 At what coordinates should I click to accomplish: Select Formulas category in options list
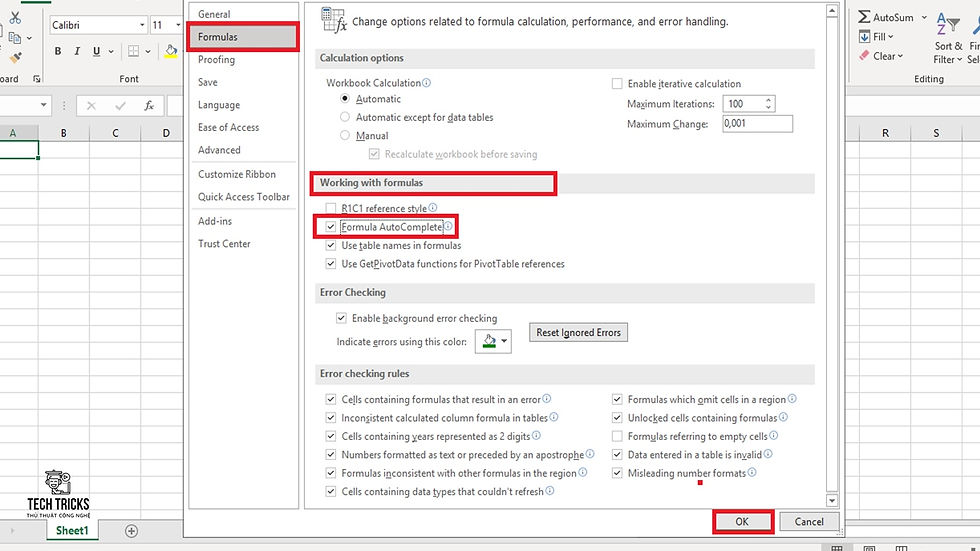pyautogui.click(x=242, y=37)
